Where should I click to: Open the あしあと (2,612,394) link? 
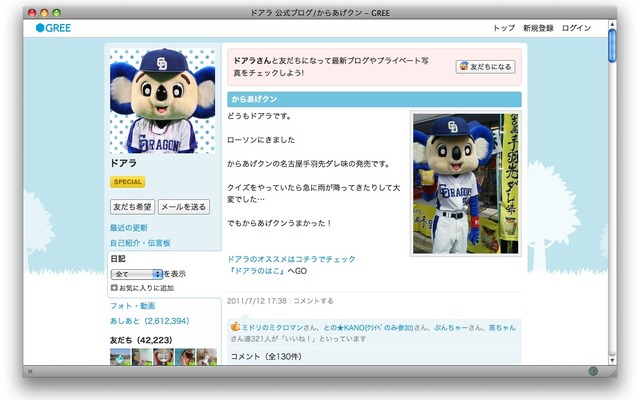[x=149, y=321]
